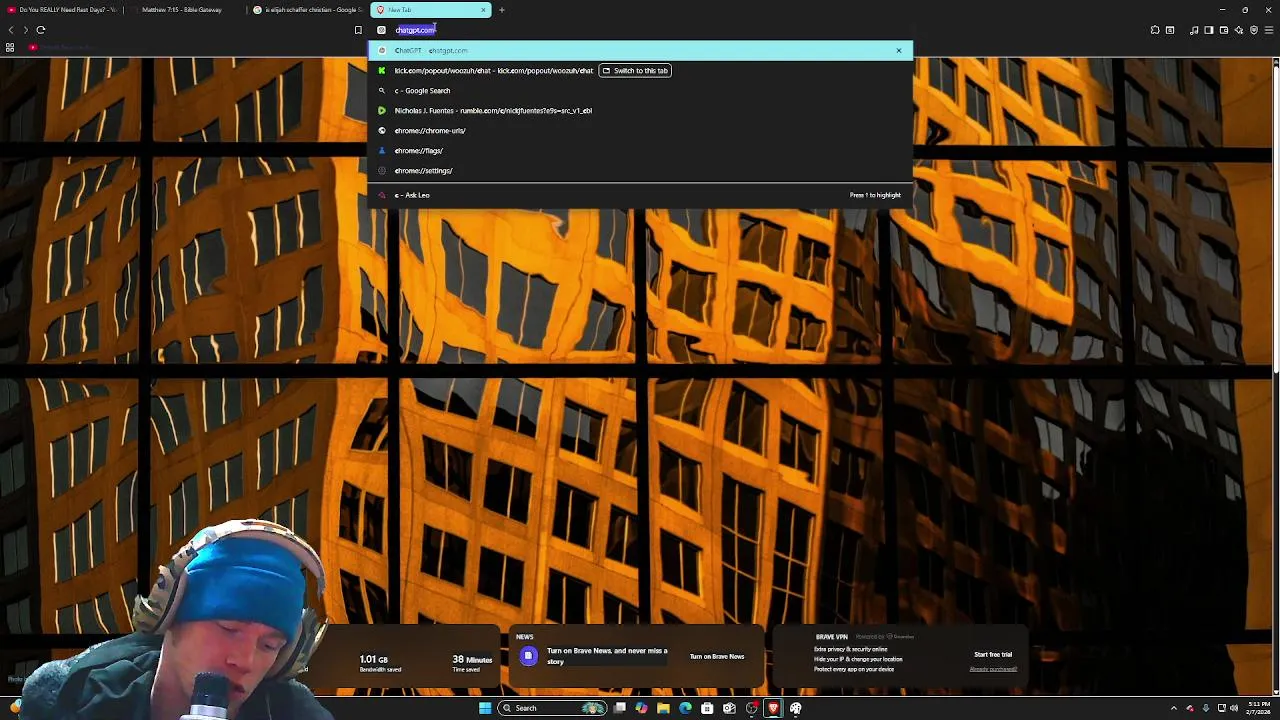Click the taskbar Search box

(x=552, y=708)
